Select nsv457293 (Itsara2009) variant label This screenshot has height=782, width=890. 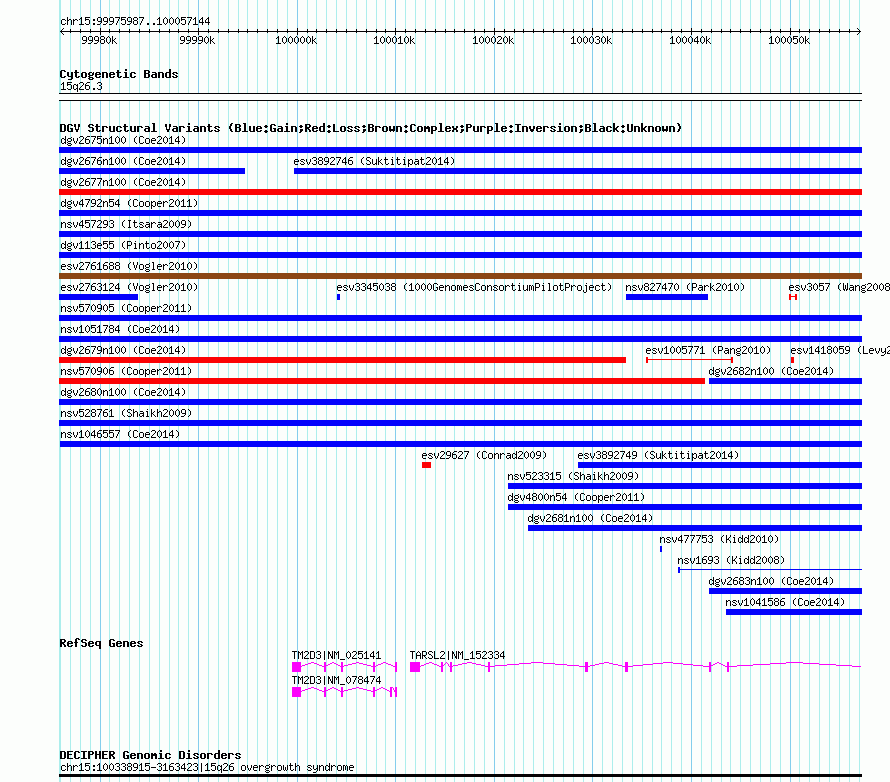coord(126,224)
